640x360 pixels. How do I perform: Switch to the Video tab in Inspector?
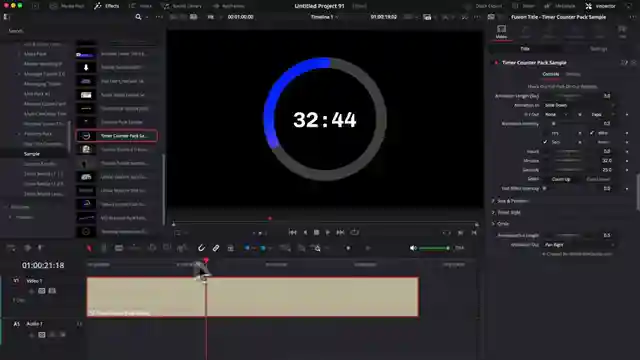(501, 32)
